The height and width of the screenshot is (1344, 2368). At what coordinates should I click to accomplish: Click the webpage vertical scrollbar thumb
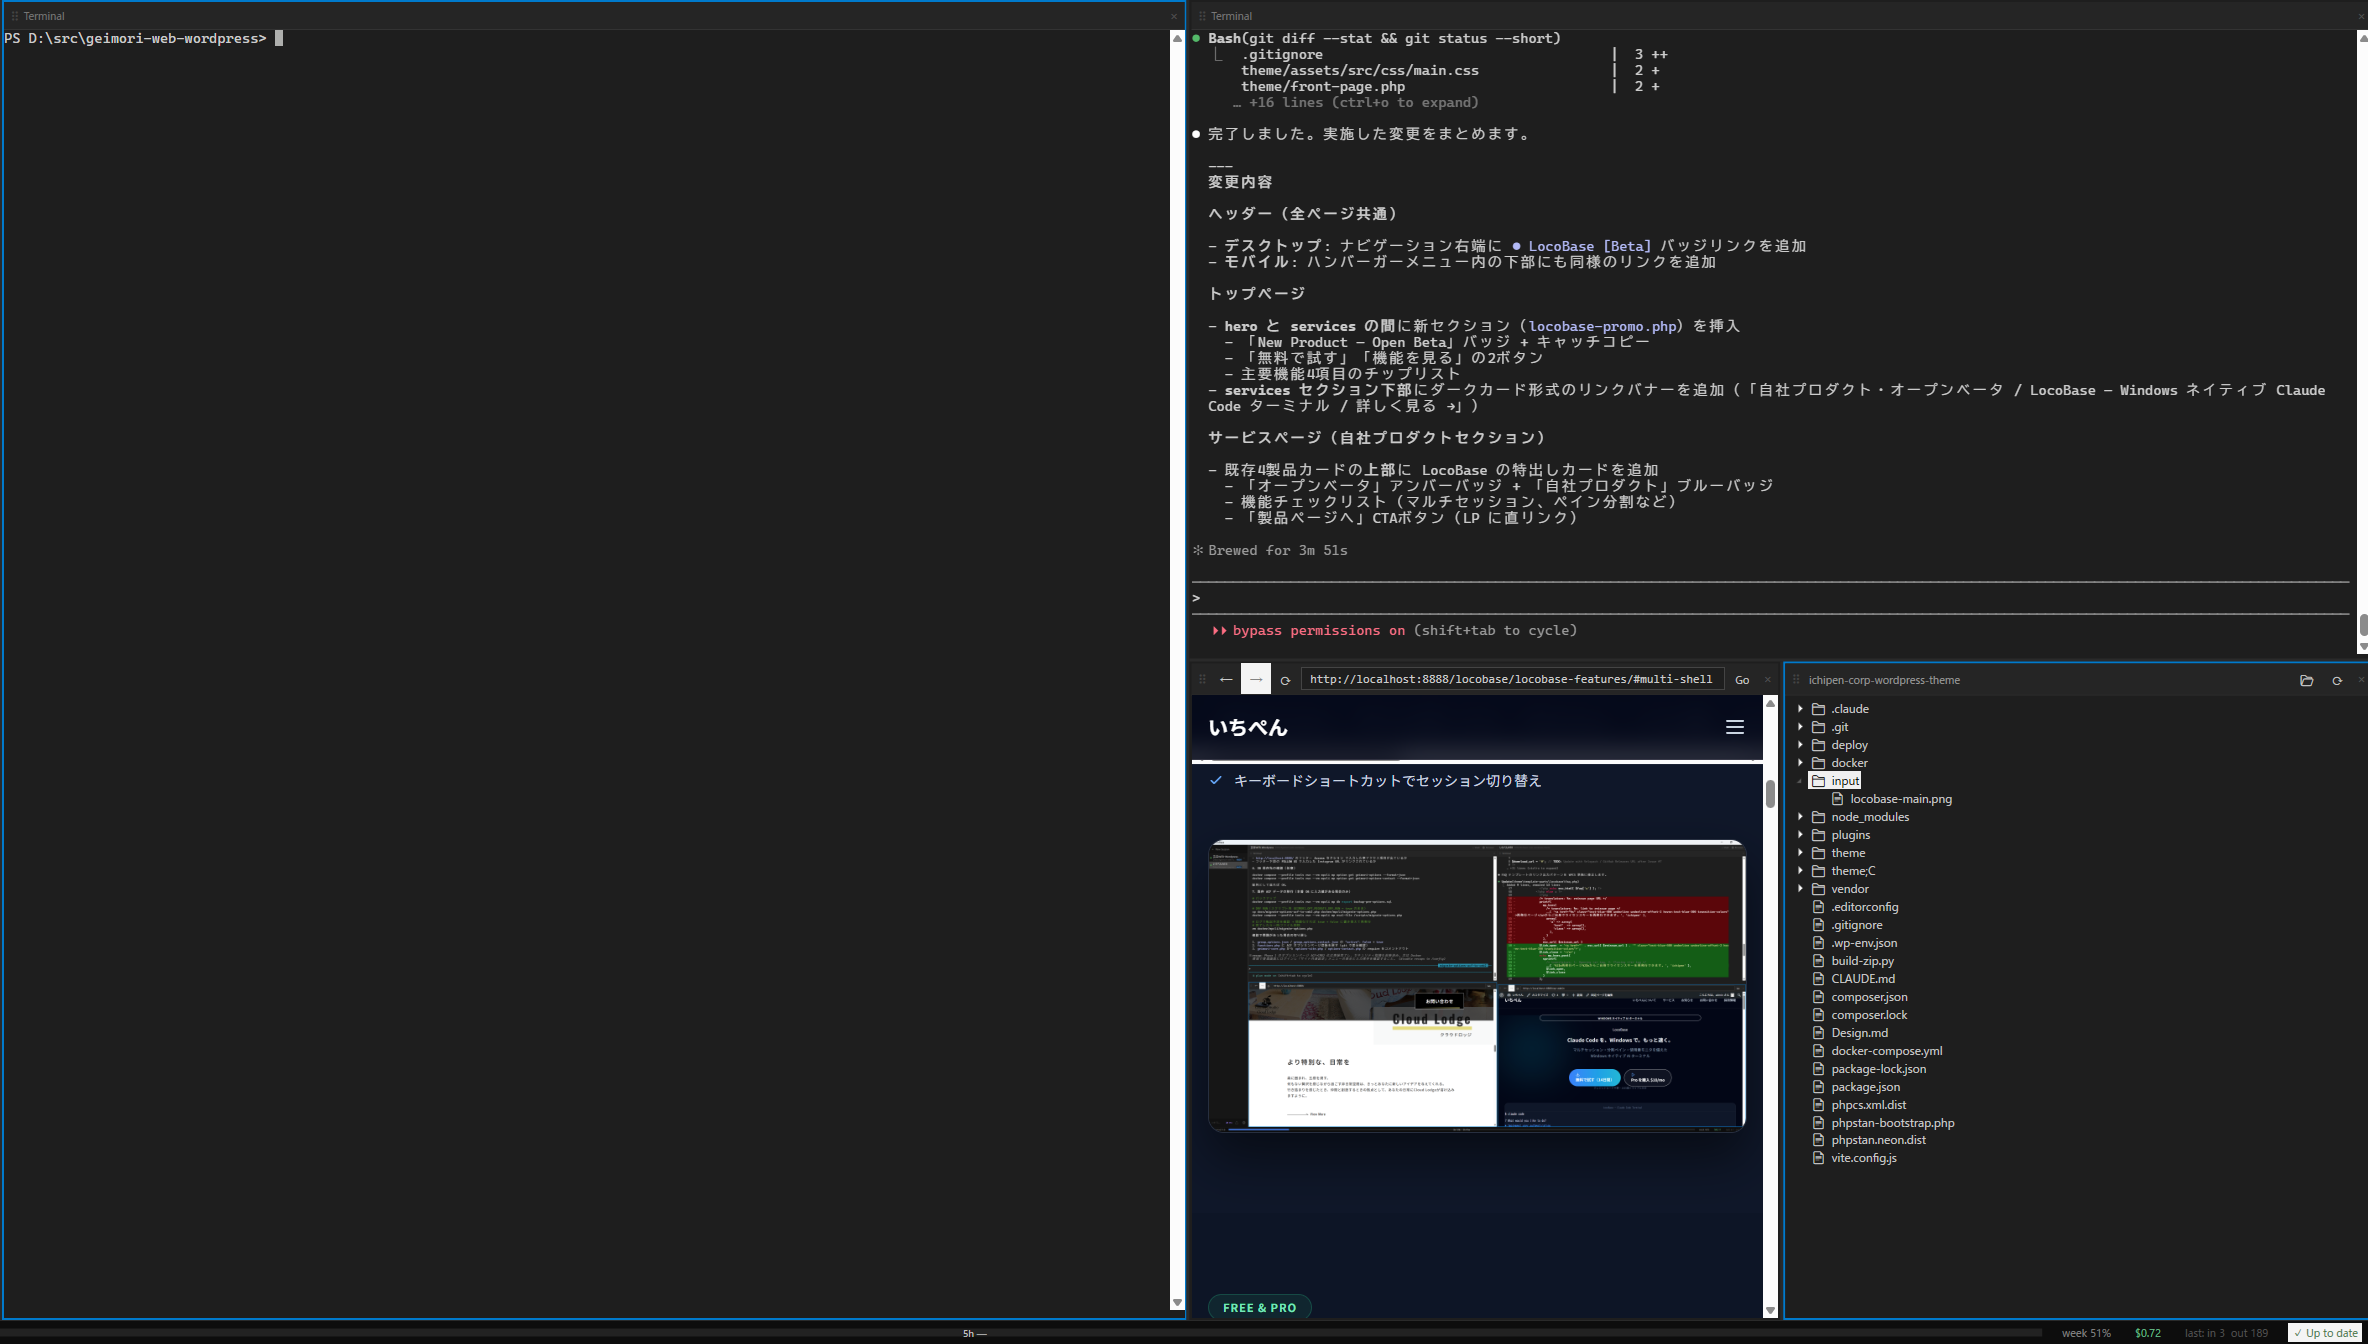(x=1770, y=793)
